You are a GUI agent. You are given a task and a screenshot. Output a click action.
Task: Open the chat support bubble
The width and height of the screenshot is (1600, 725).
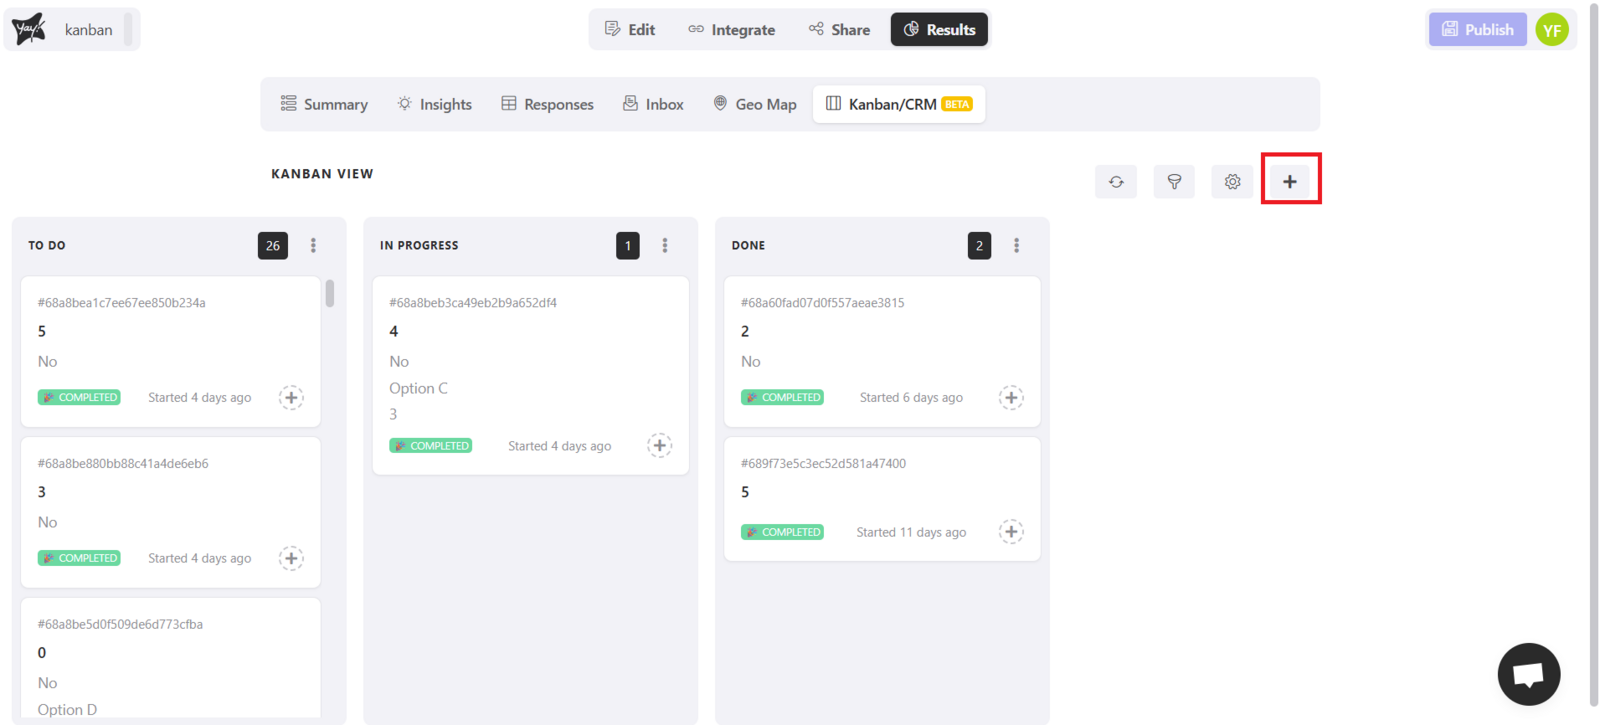click(1528, 674)
